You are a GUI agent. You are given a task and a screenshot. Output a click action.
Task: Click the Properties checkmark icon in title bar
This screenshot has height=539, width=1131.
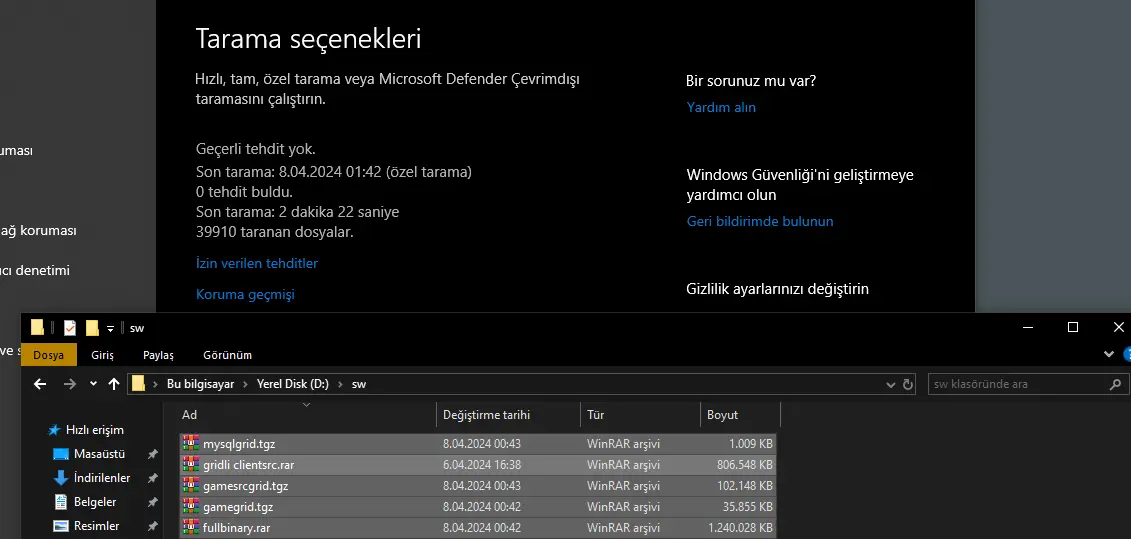(x=70, y=327)
